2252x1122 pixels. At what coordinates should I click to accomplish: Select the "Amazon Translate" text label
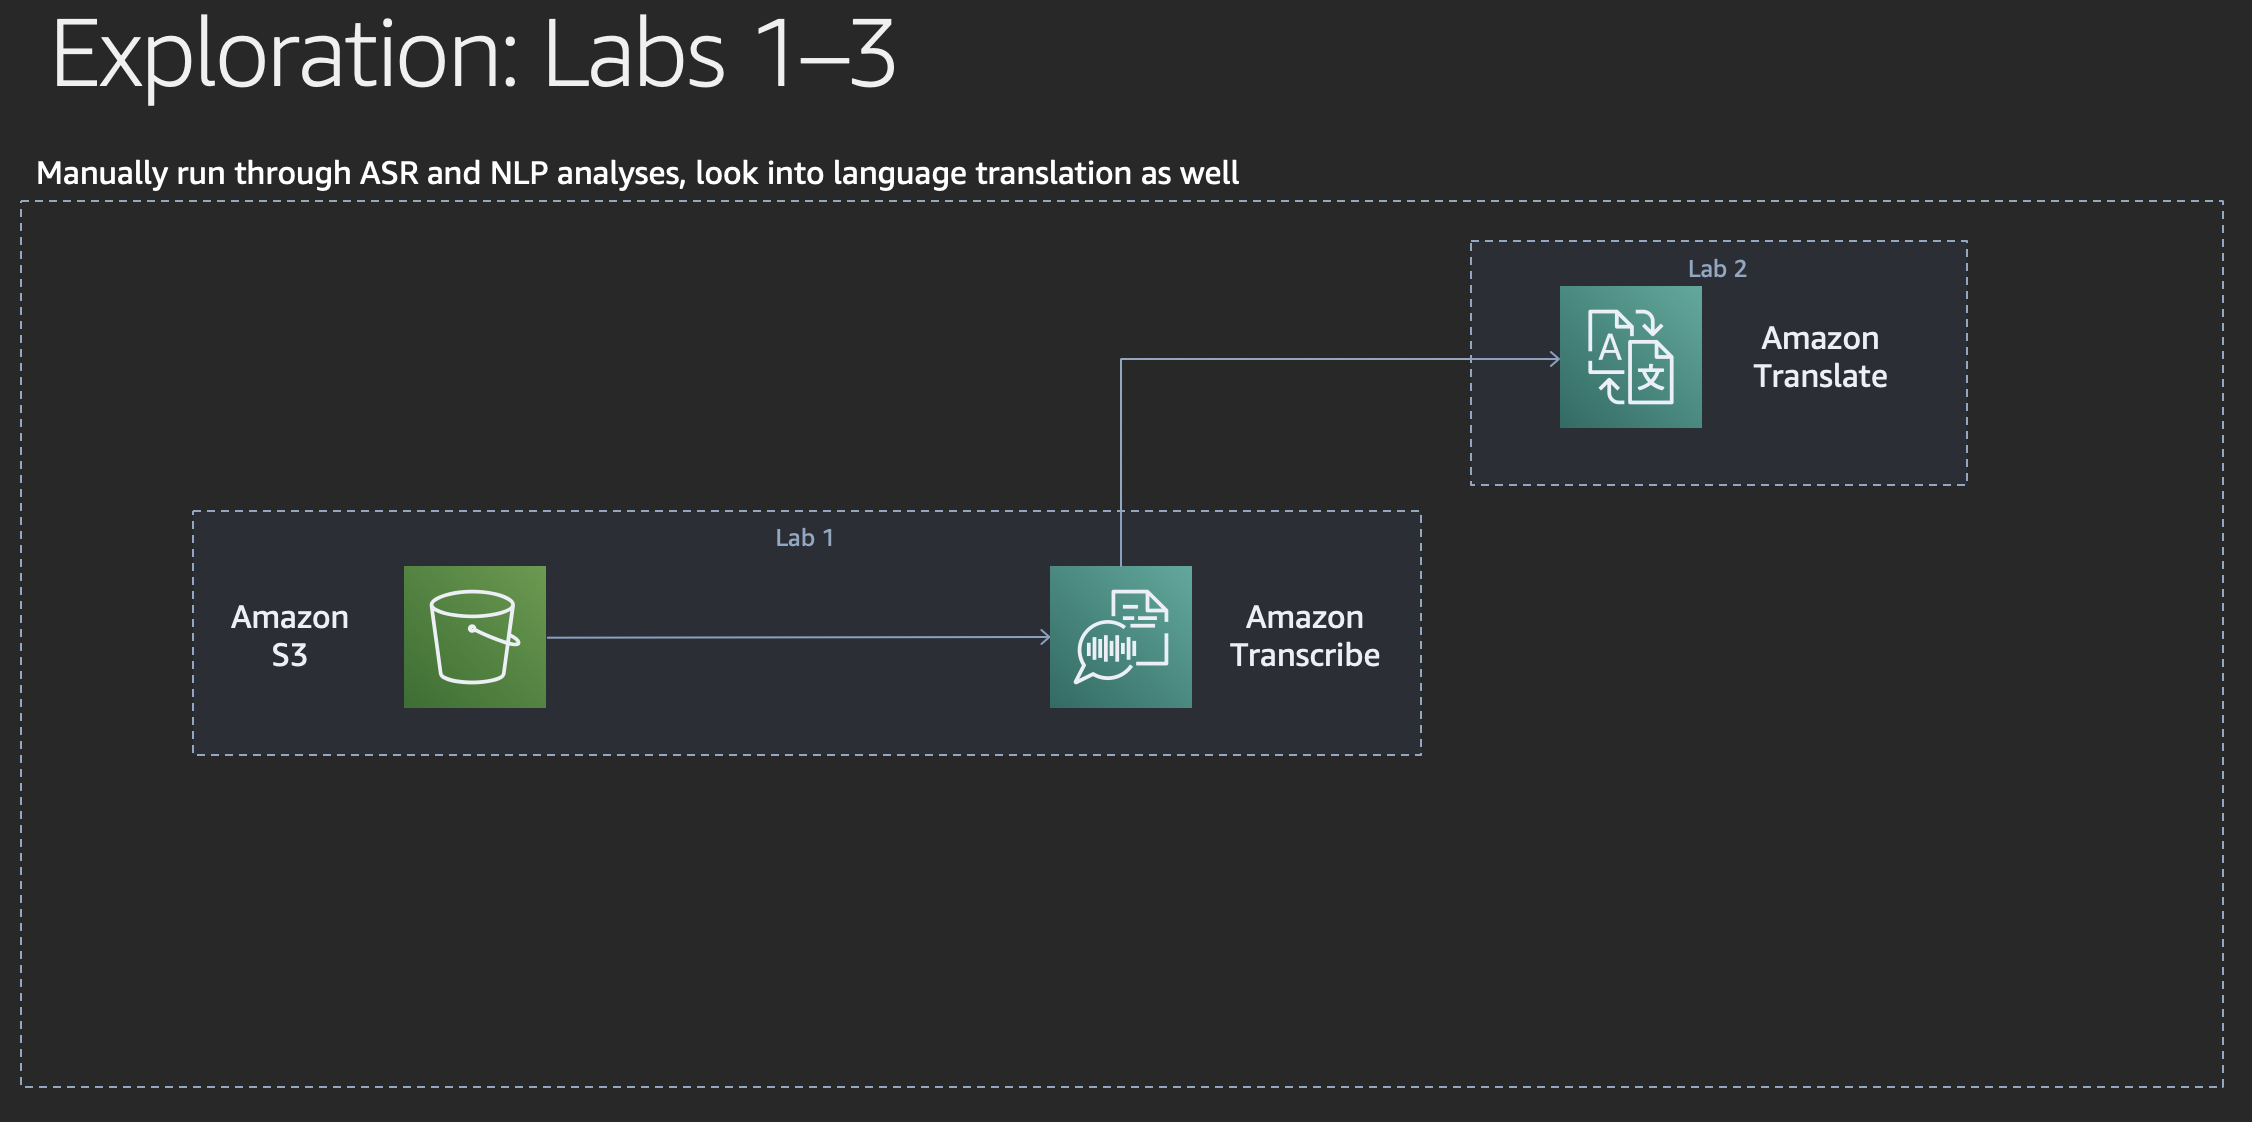tap(1820, 357)
